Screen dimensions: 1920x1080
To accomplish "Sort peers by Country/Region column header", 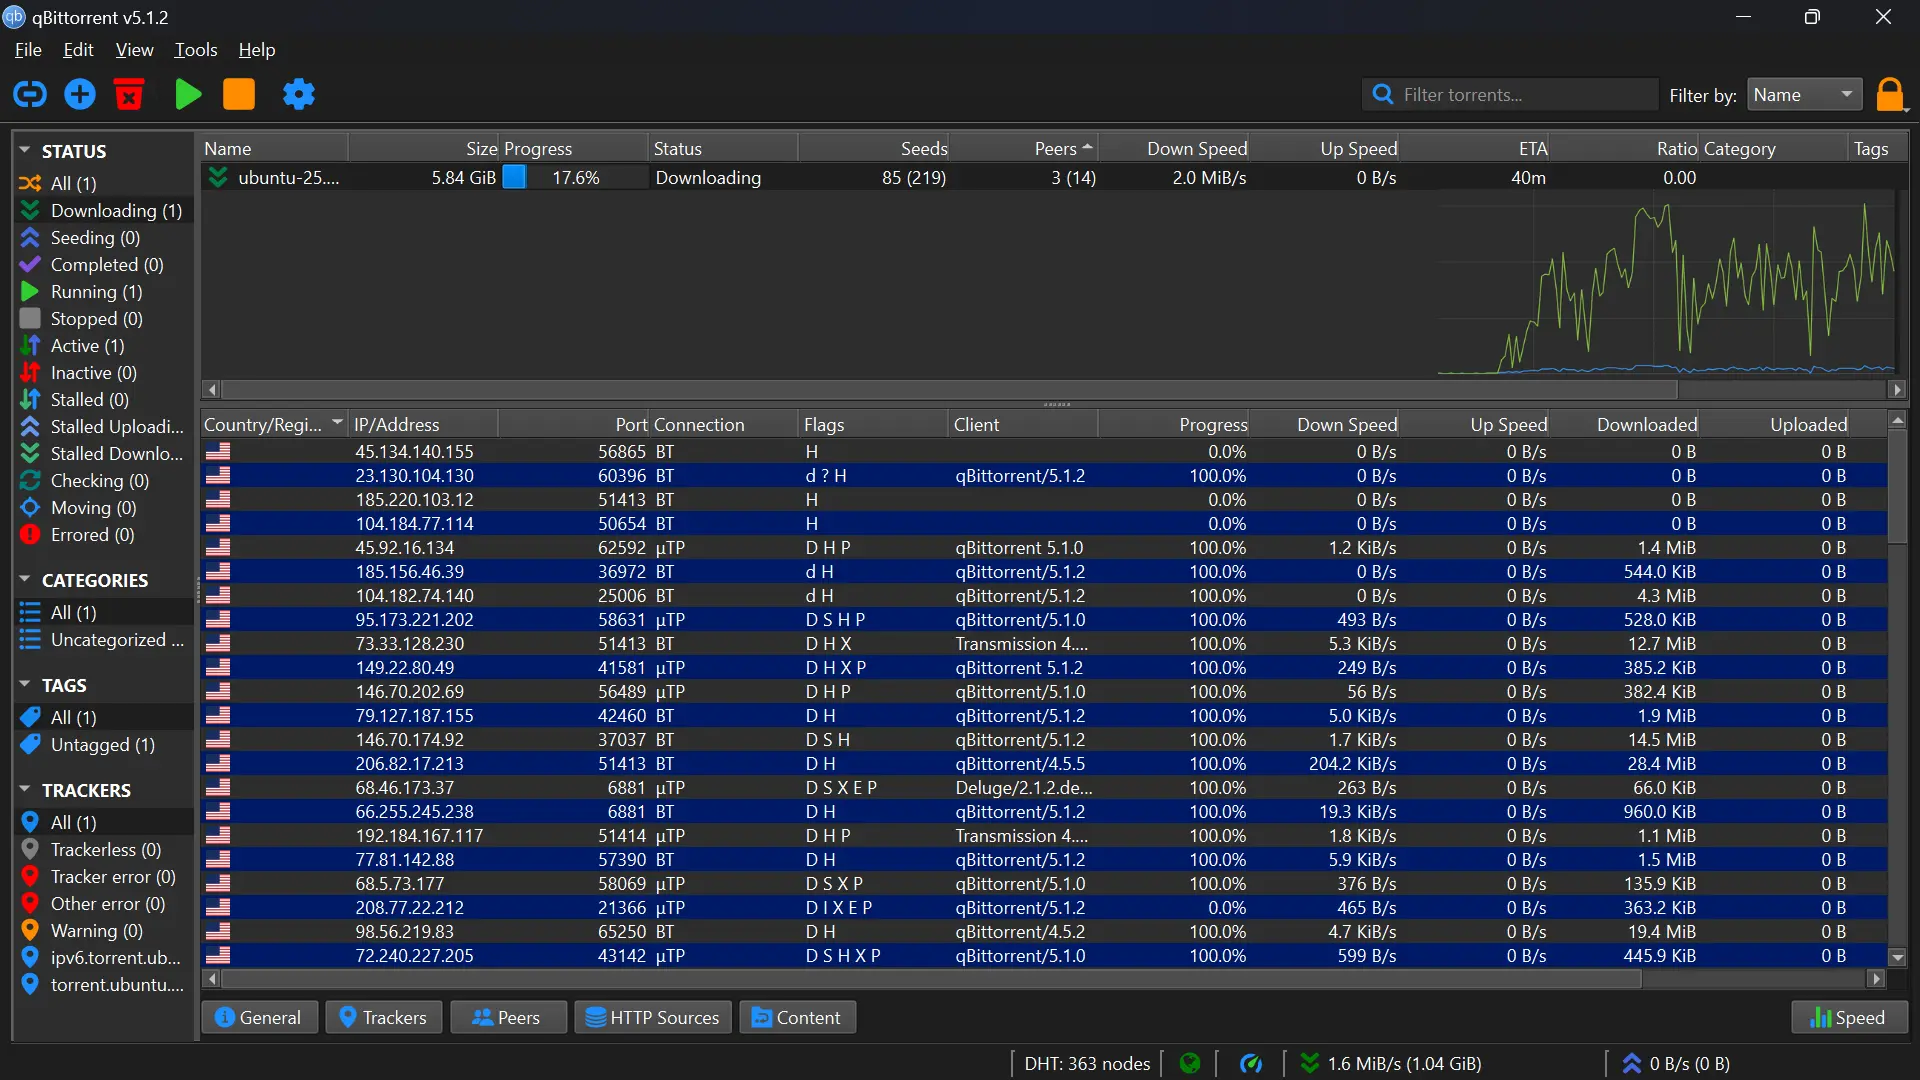I will 273,424.
